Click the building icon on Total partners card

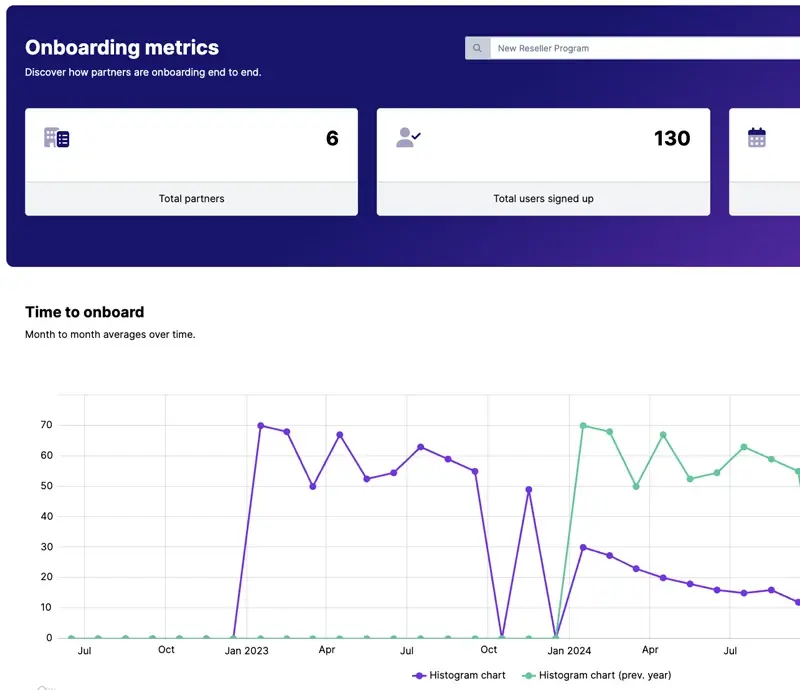pyautogui.click(x=56, y=138)
